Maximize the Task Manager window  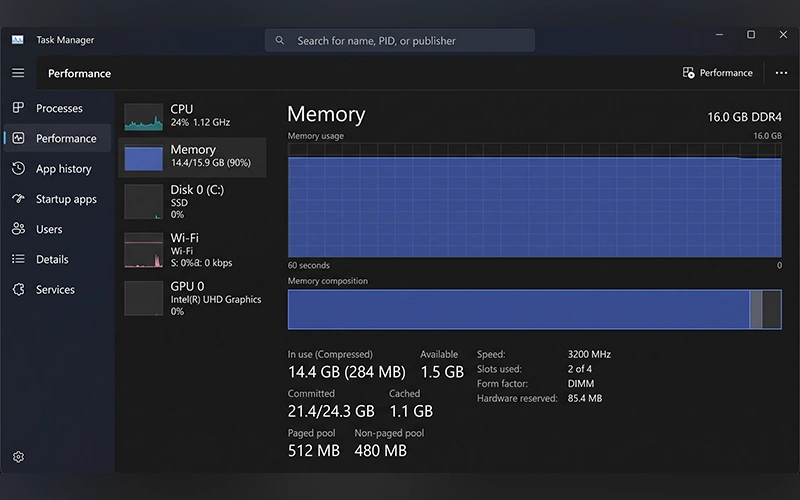tap(751, 35)
